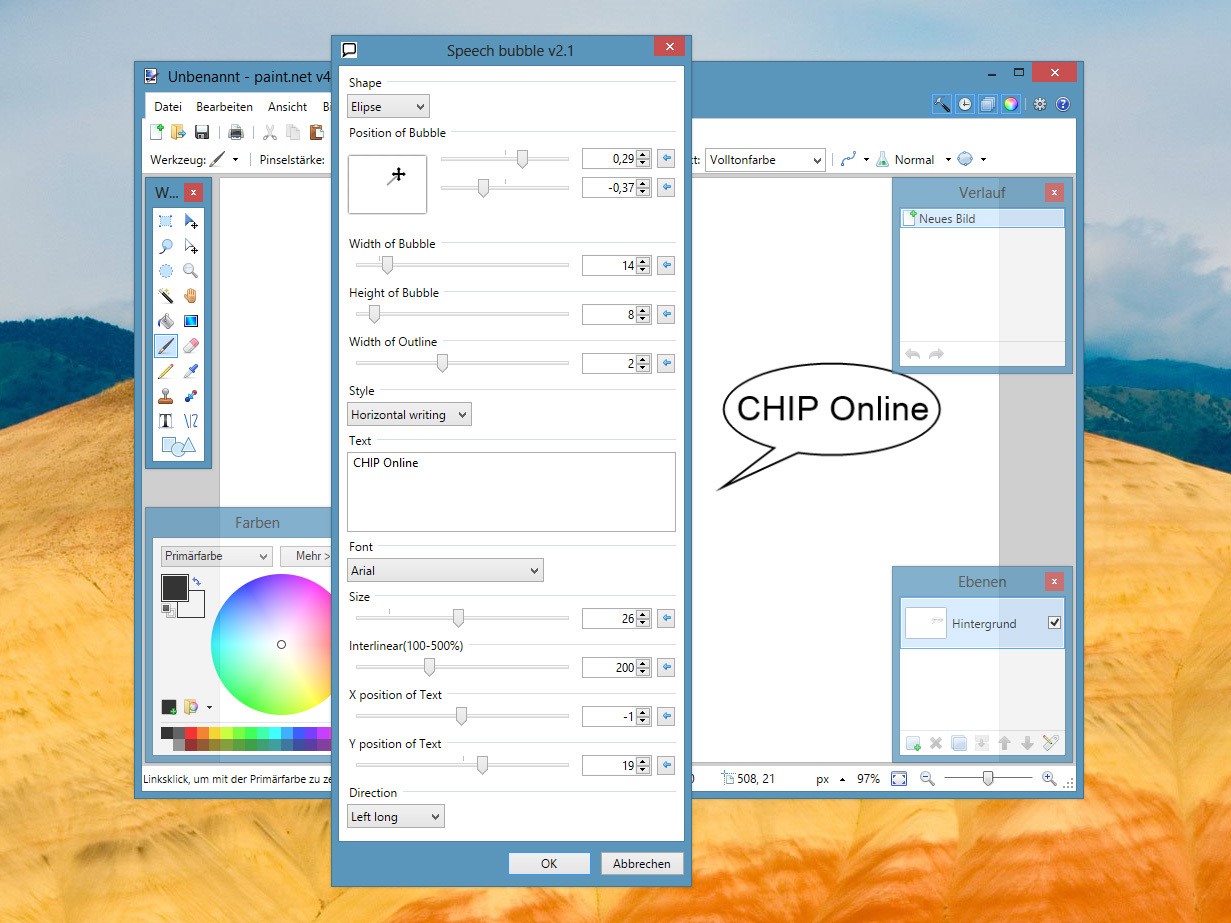Open the Bearbeiten menu
This screenshot has width=1231, height=923.
click(x=224, y=106)
